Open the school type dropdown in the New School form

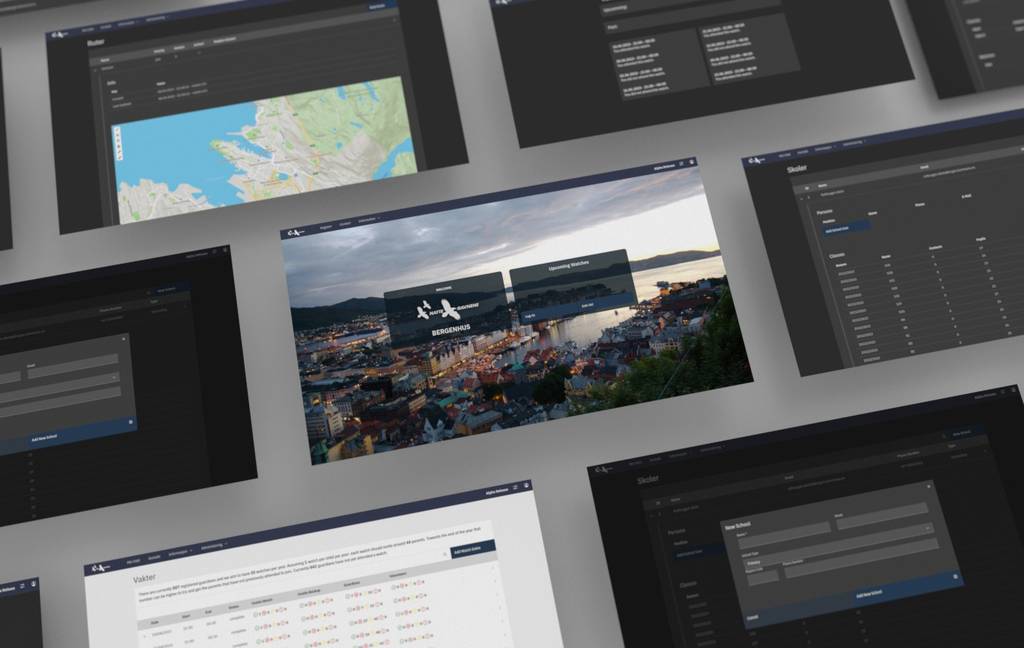(x=925, y=528)
